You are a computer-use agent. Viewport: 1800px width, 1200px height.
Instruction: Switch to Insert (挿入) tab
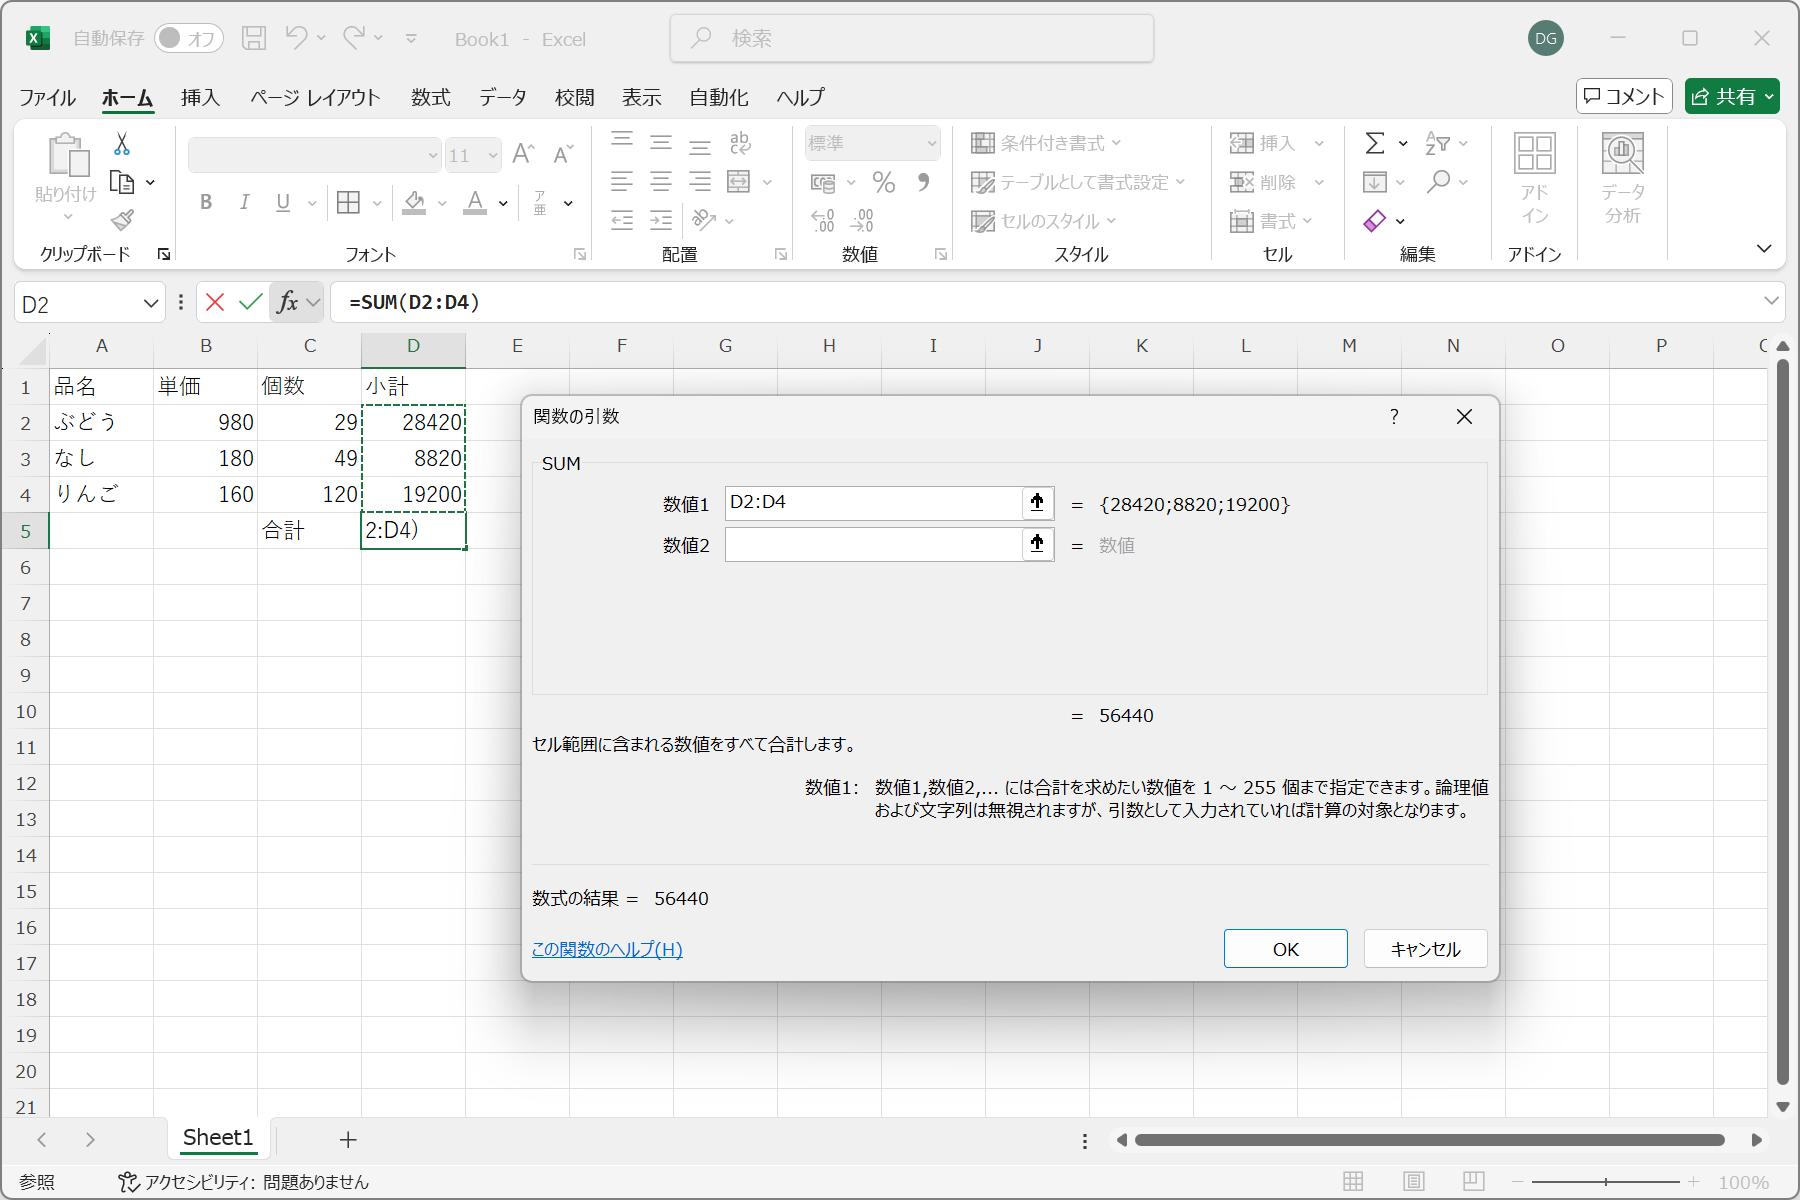pyautogui.click(x=200, y=97)
